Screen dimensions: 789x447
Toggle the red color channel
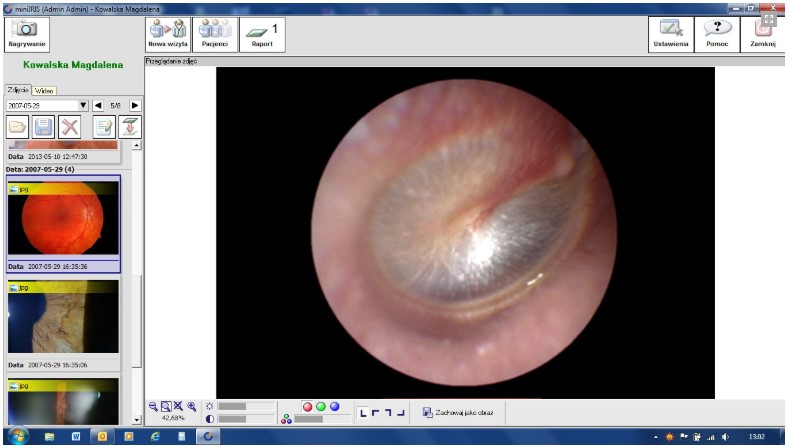307,407
